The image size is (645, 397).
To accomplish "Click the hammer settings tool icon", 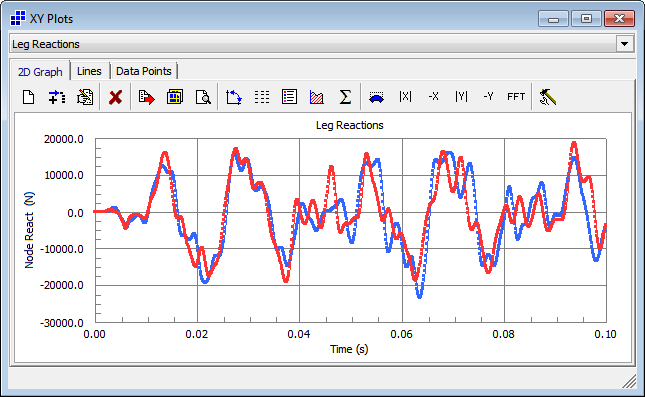I will coord(548,97).
